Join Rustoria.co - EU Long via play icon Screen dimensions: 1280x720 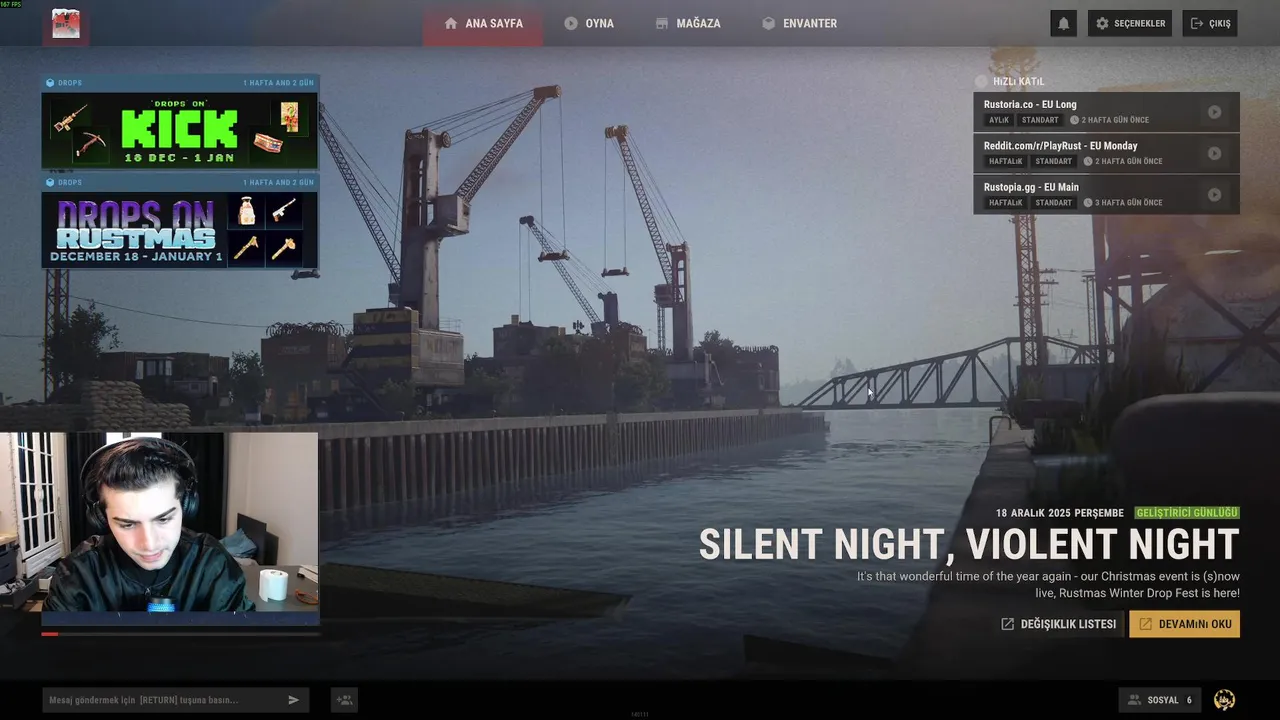coord(1214,112)
